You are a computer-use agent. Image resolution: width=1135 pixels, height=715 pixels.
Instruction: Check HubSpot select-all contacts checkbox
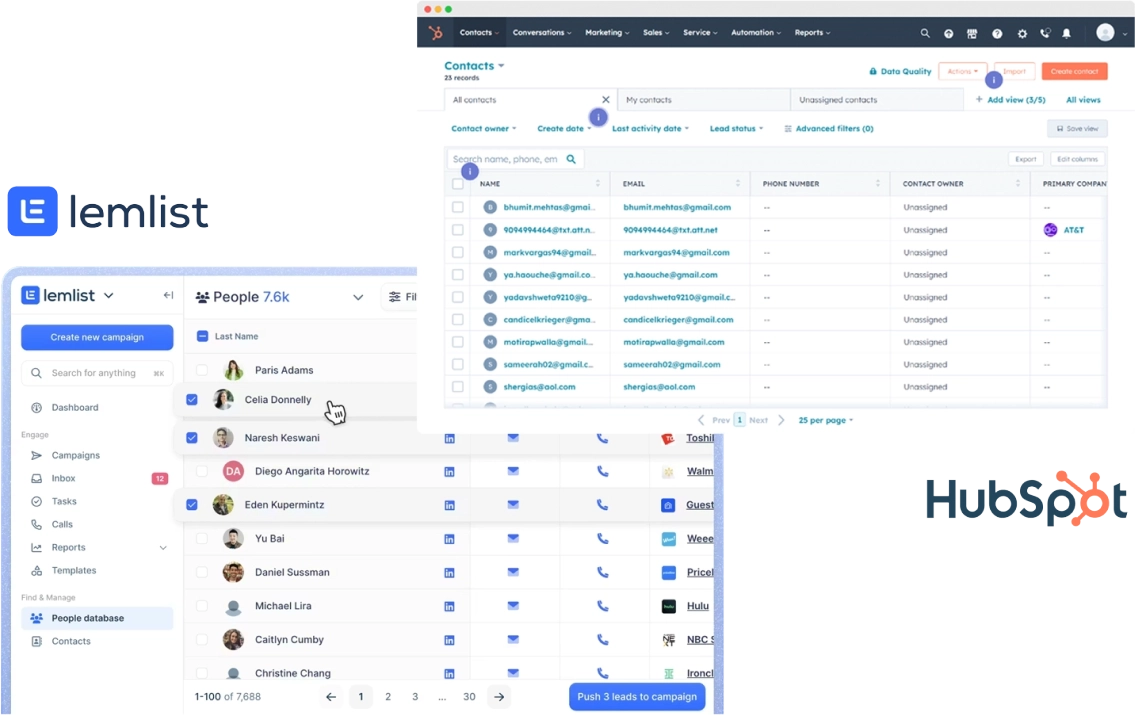457,184
